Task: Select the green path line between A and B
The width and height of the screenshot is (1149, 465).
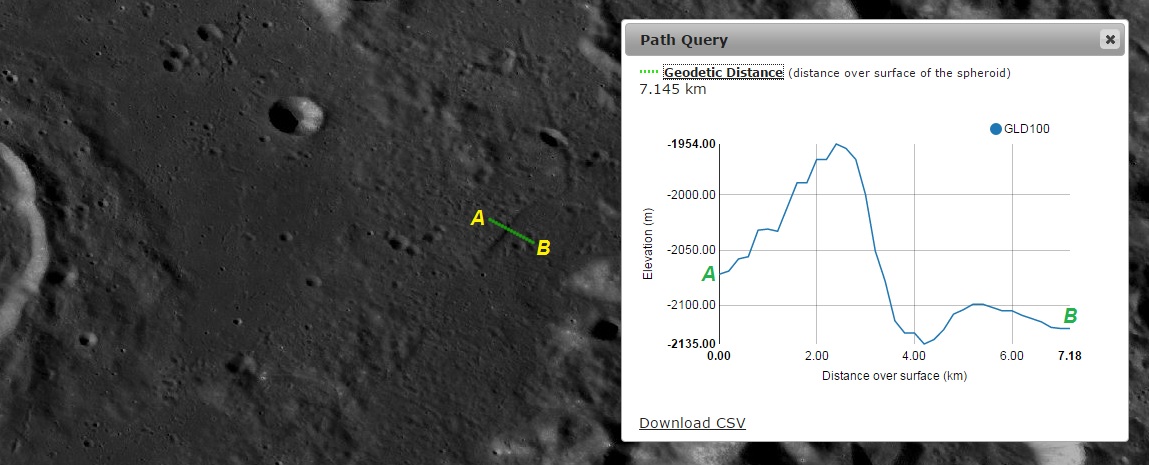Action: (x=511, y=231)
